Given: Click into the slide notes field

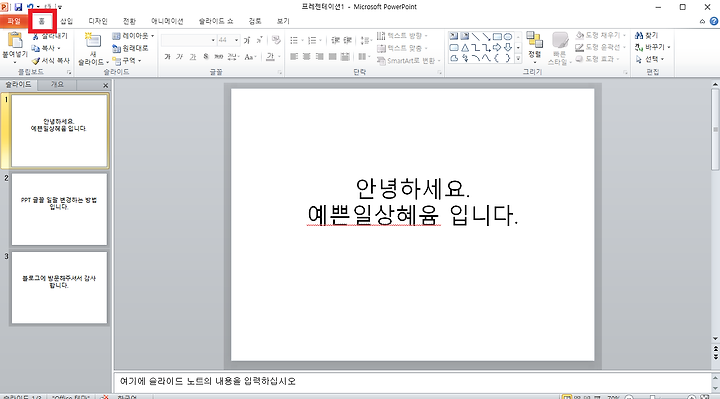Looking at the screenshot, I should tap(411, 381).
